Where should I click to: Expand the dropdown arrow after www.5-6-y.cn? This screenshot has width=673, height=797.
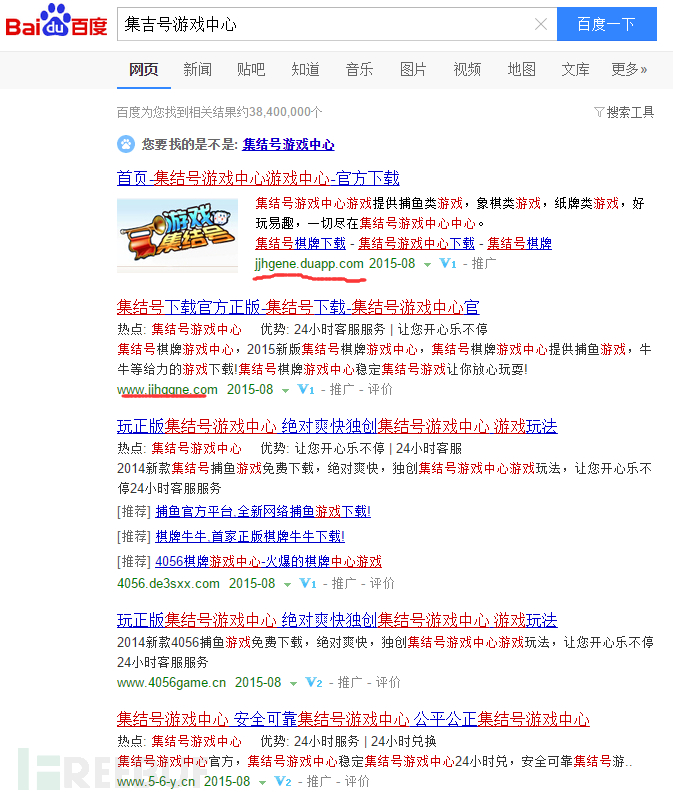pos(263,783)
